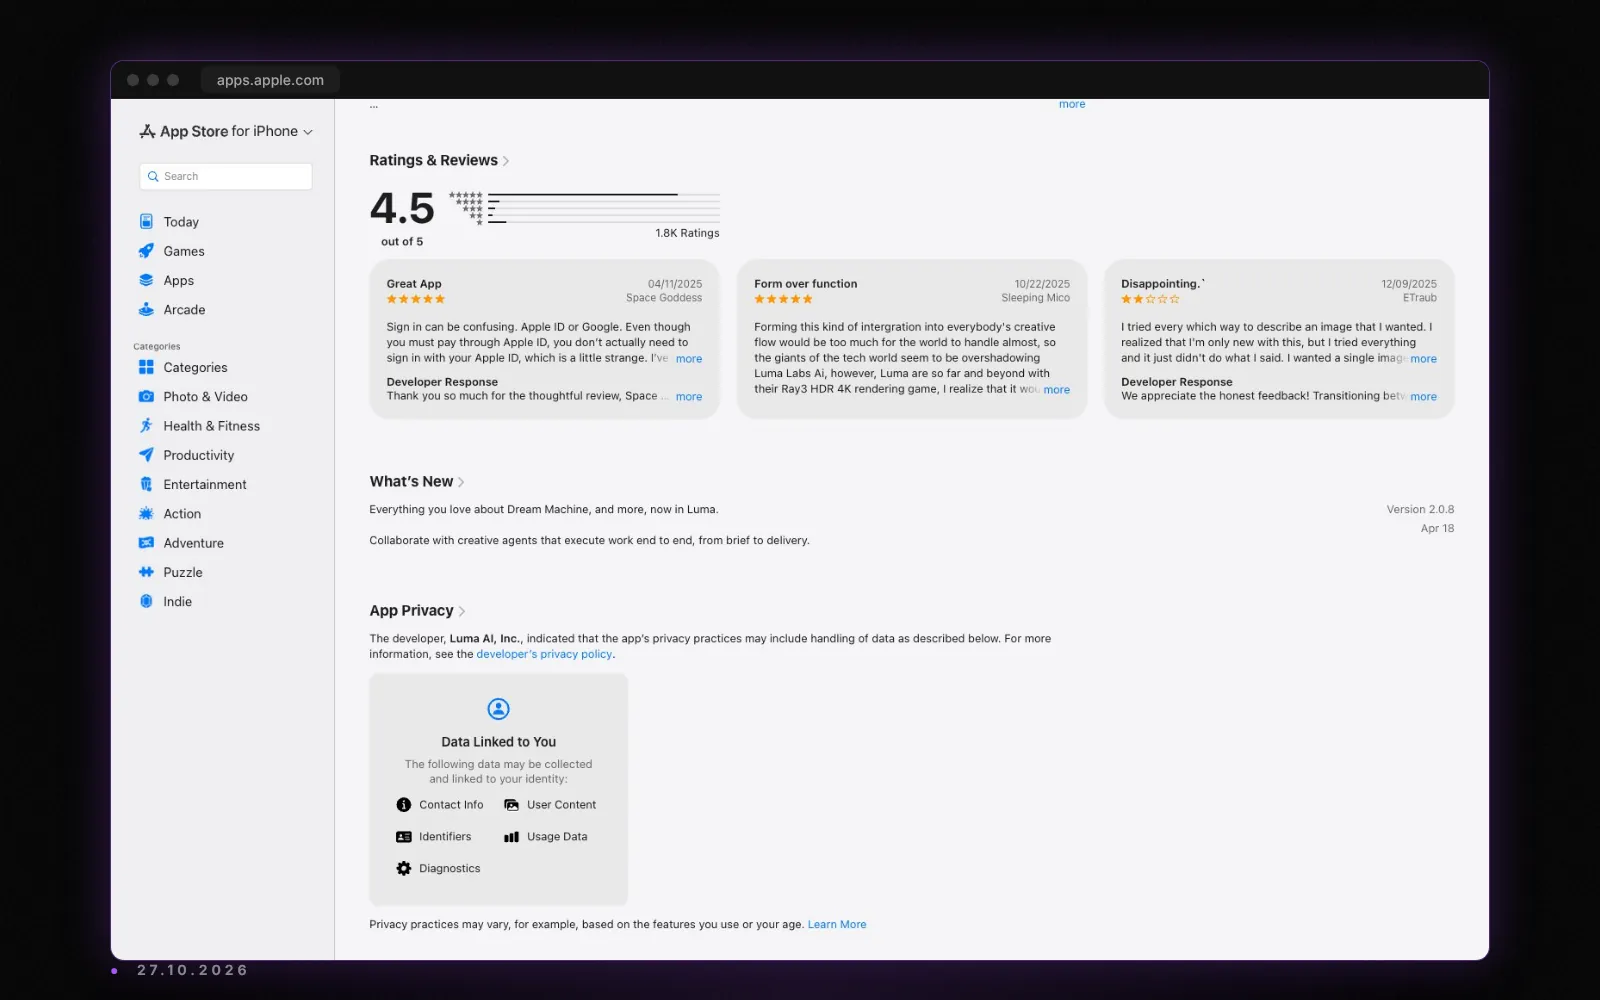1600x1000 pixels.
Task: Open the developer's privacy policy link
Action: point(544,654)
